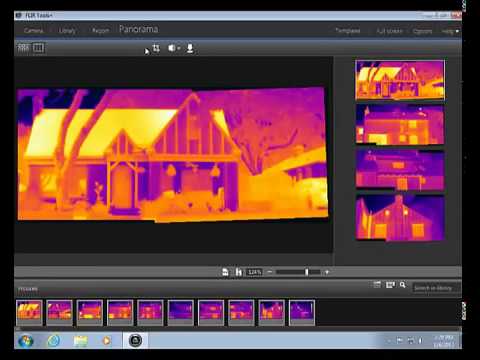Select the first filmstrip thumbnail
Image resolution: width=480 pixels, height=360 pixels.
pyautogui.click(x=29, y=312)
